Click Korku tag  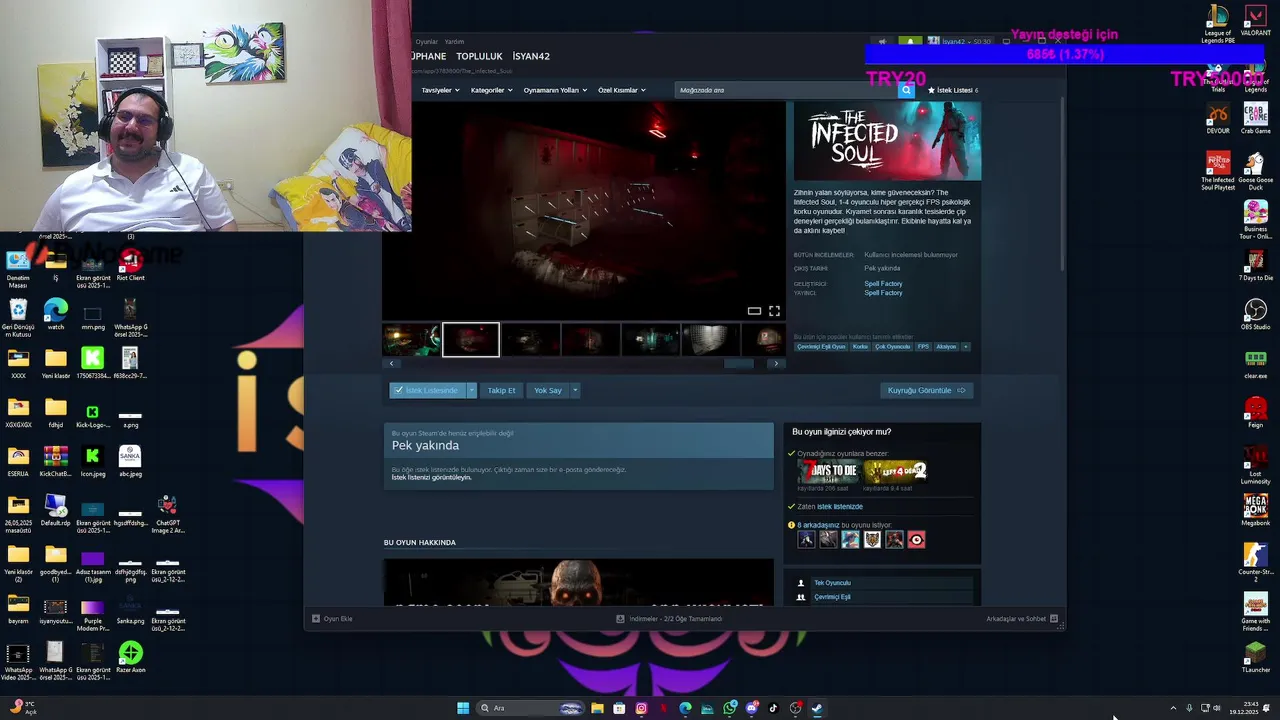(860, 347)
